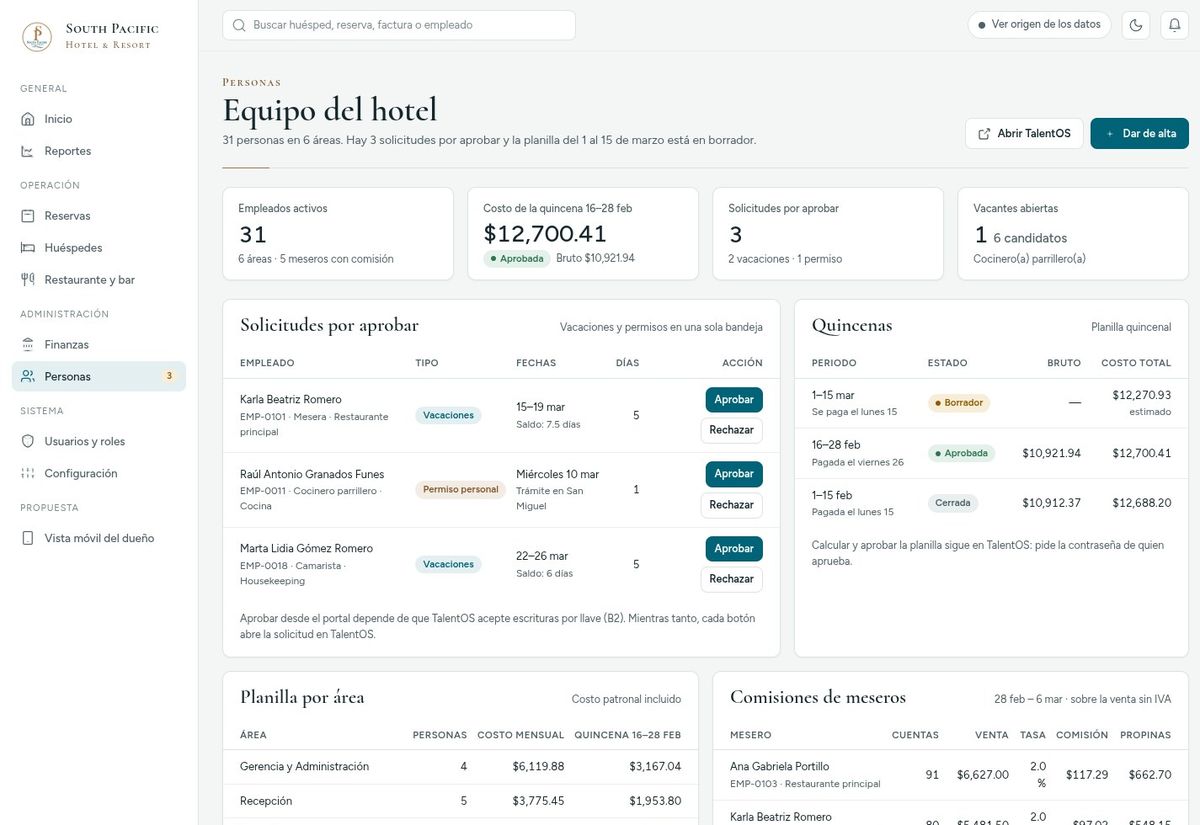
Task: Click the $12,700.41 quincena cost figure
Action: tap(545, 234)
